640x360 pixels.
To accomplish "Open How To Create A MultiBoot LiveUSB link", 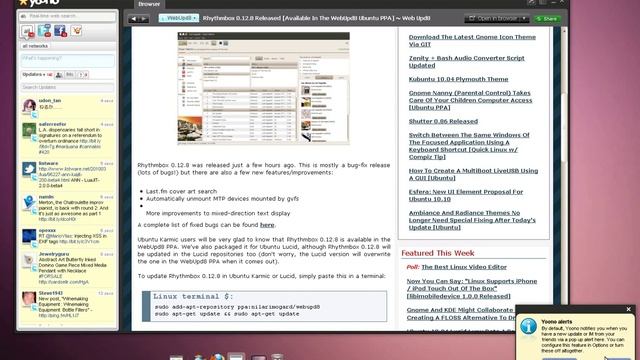I will click(x=473, y=174).
